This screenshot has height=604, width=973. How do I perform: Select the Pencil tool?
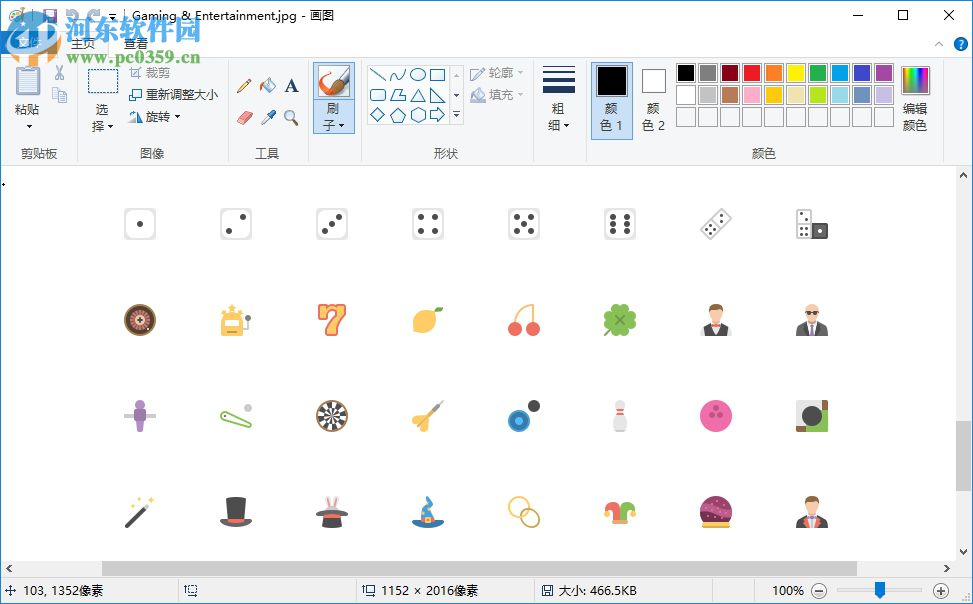point(244,84)
